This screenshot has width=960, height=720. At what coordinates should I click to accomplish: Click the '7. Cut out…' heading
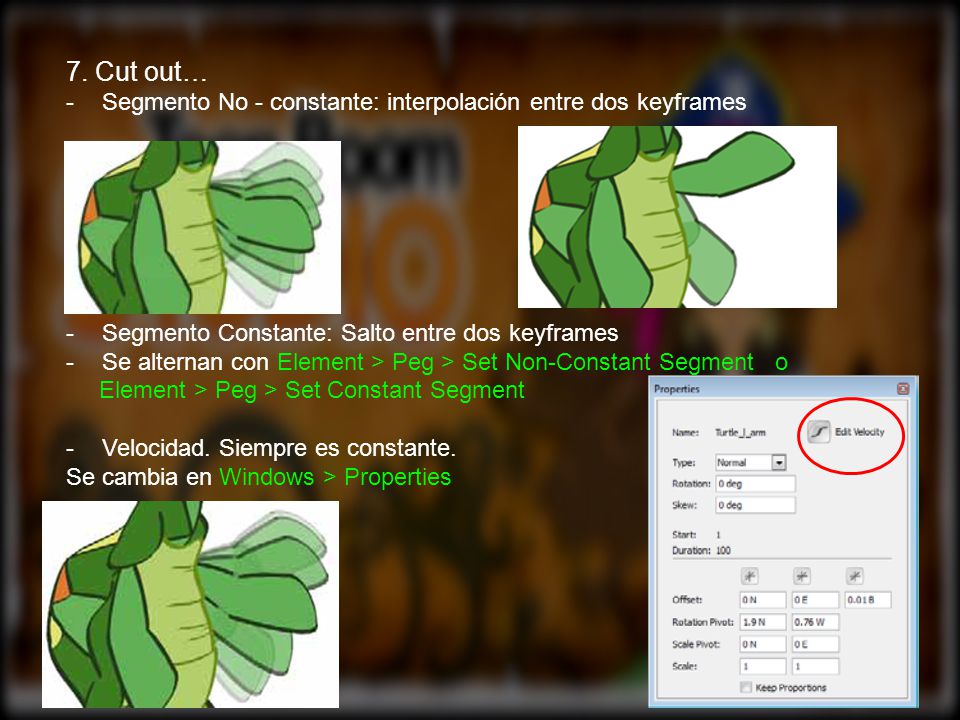click(137, 72)
